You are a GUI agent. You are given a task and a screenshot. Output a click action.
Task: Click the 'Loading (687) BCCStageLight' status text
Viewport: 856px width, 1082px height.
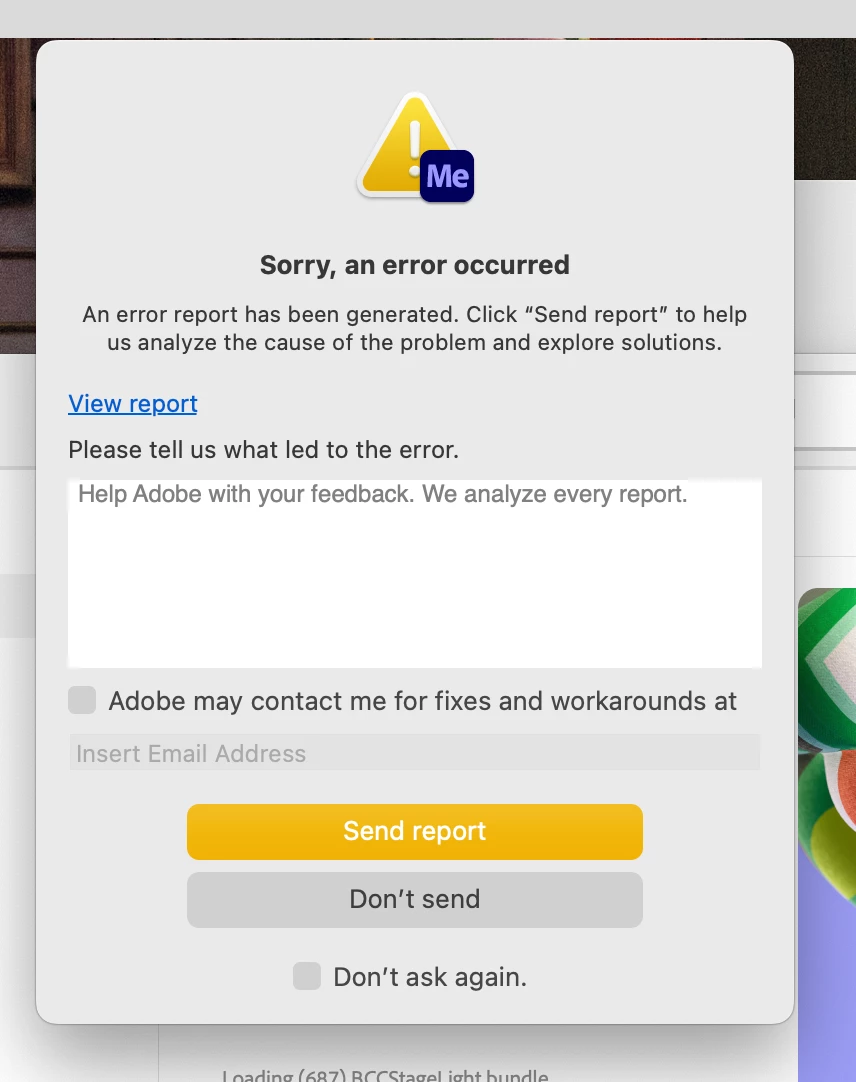tap(385, 1074)
